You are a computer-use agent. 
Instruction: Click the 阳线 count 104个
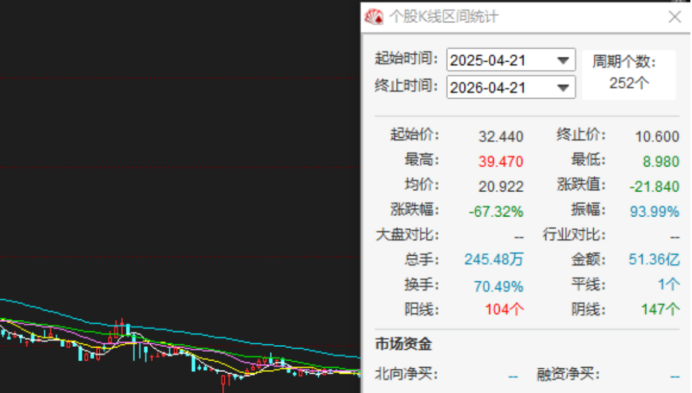click(x=504, y=309)
